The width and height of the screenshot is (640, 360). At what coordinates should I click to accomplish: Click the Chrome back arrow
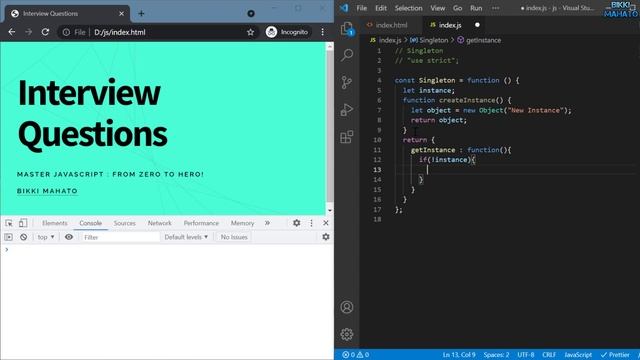point(12,32)
